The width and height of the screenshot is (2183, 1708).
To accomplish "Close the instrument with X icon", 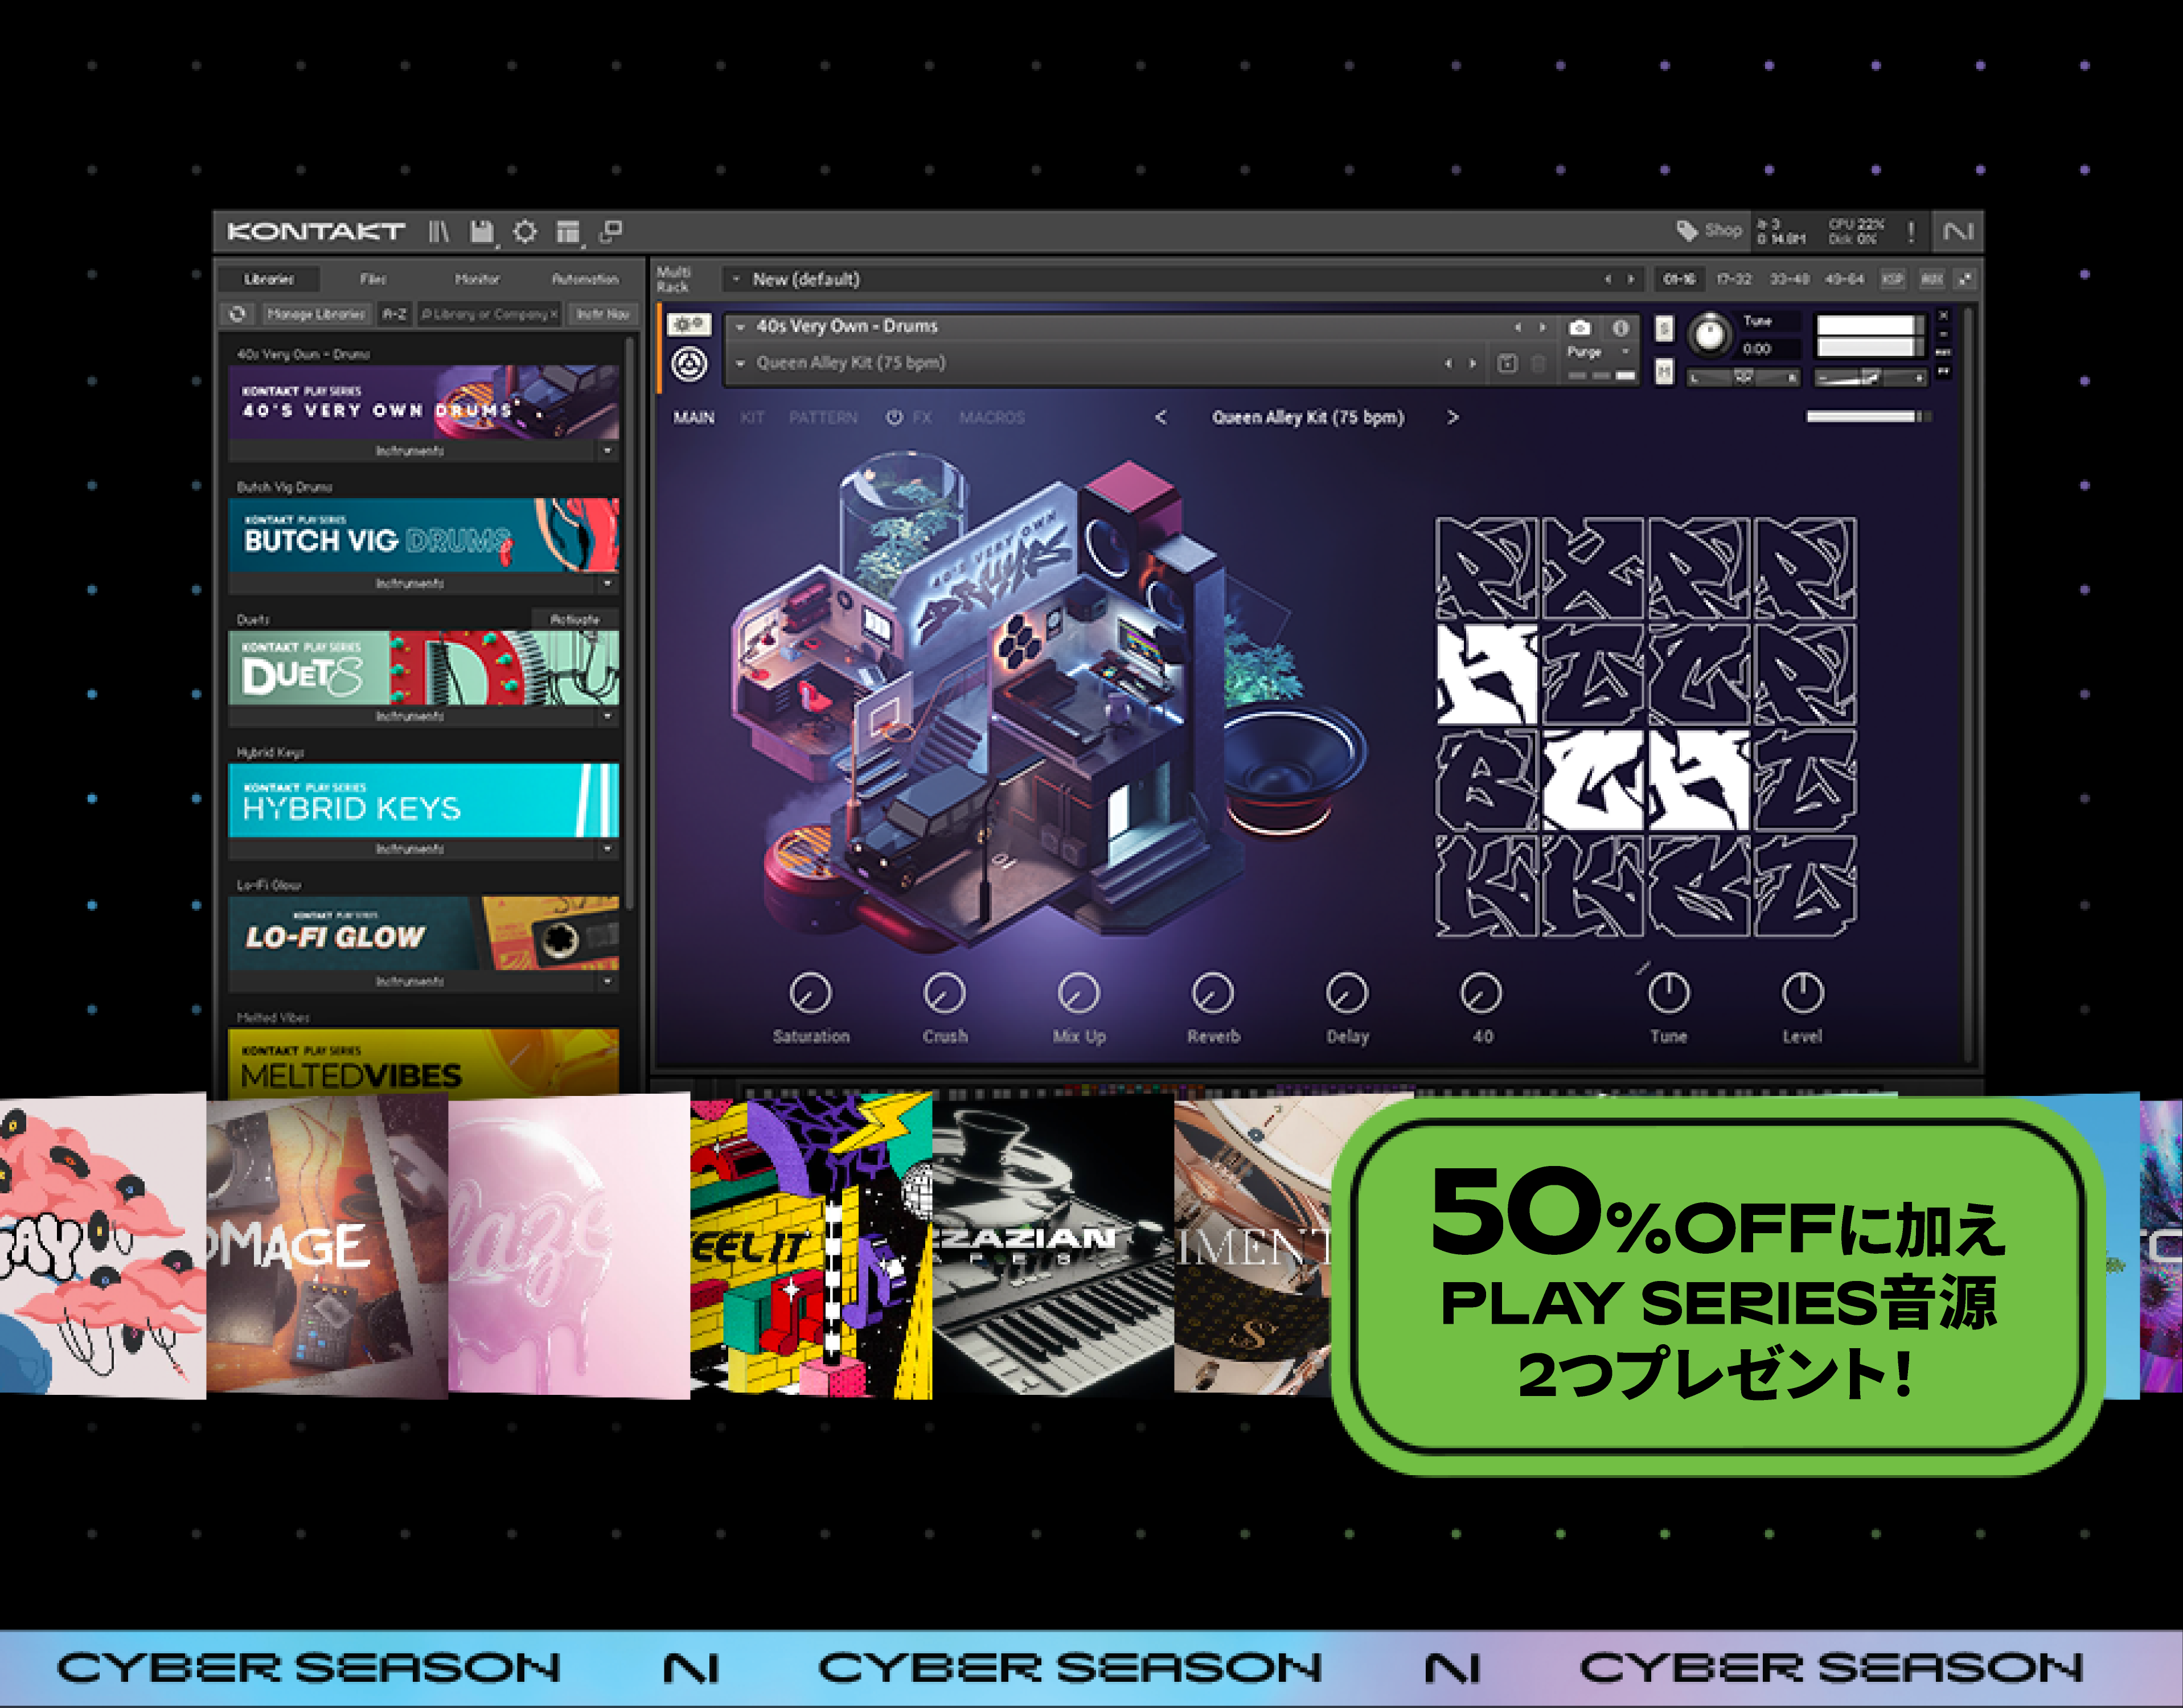I will (x=1943, y=316).
